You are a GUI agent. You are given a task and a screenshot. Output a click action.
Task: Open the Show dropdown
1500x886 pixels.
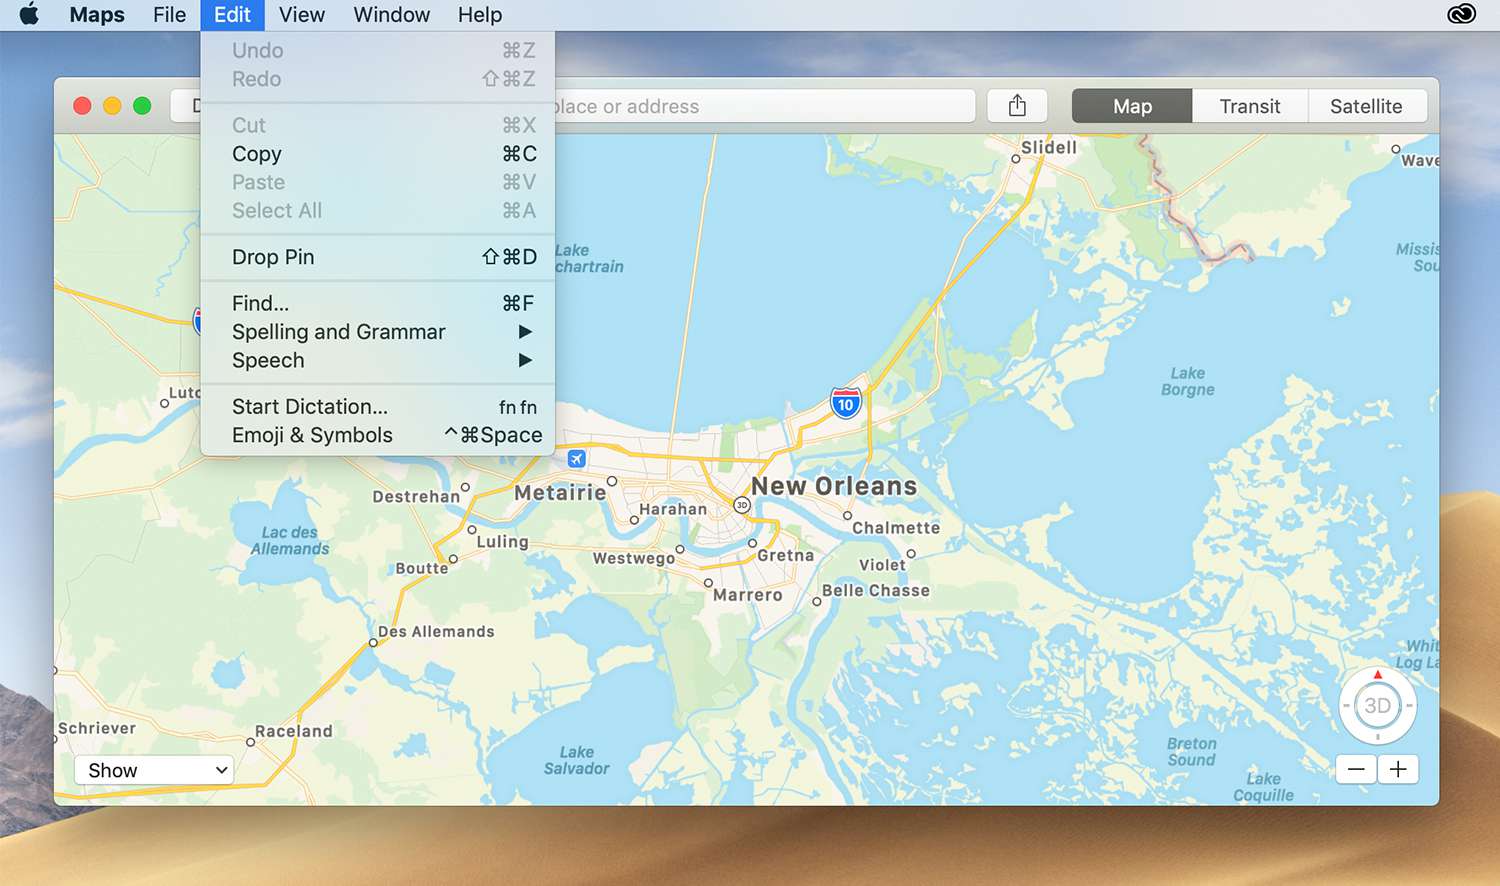point(154,770)
